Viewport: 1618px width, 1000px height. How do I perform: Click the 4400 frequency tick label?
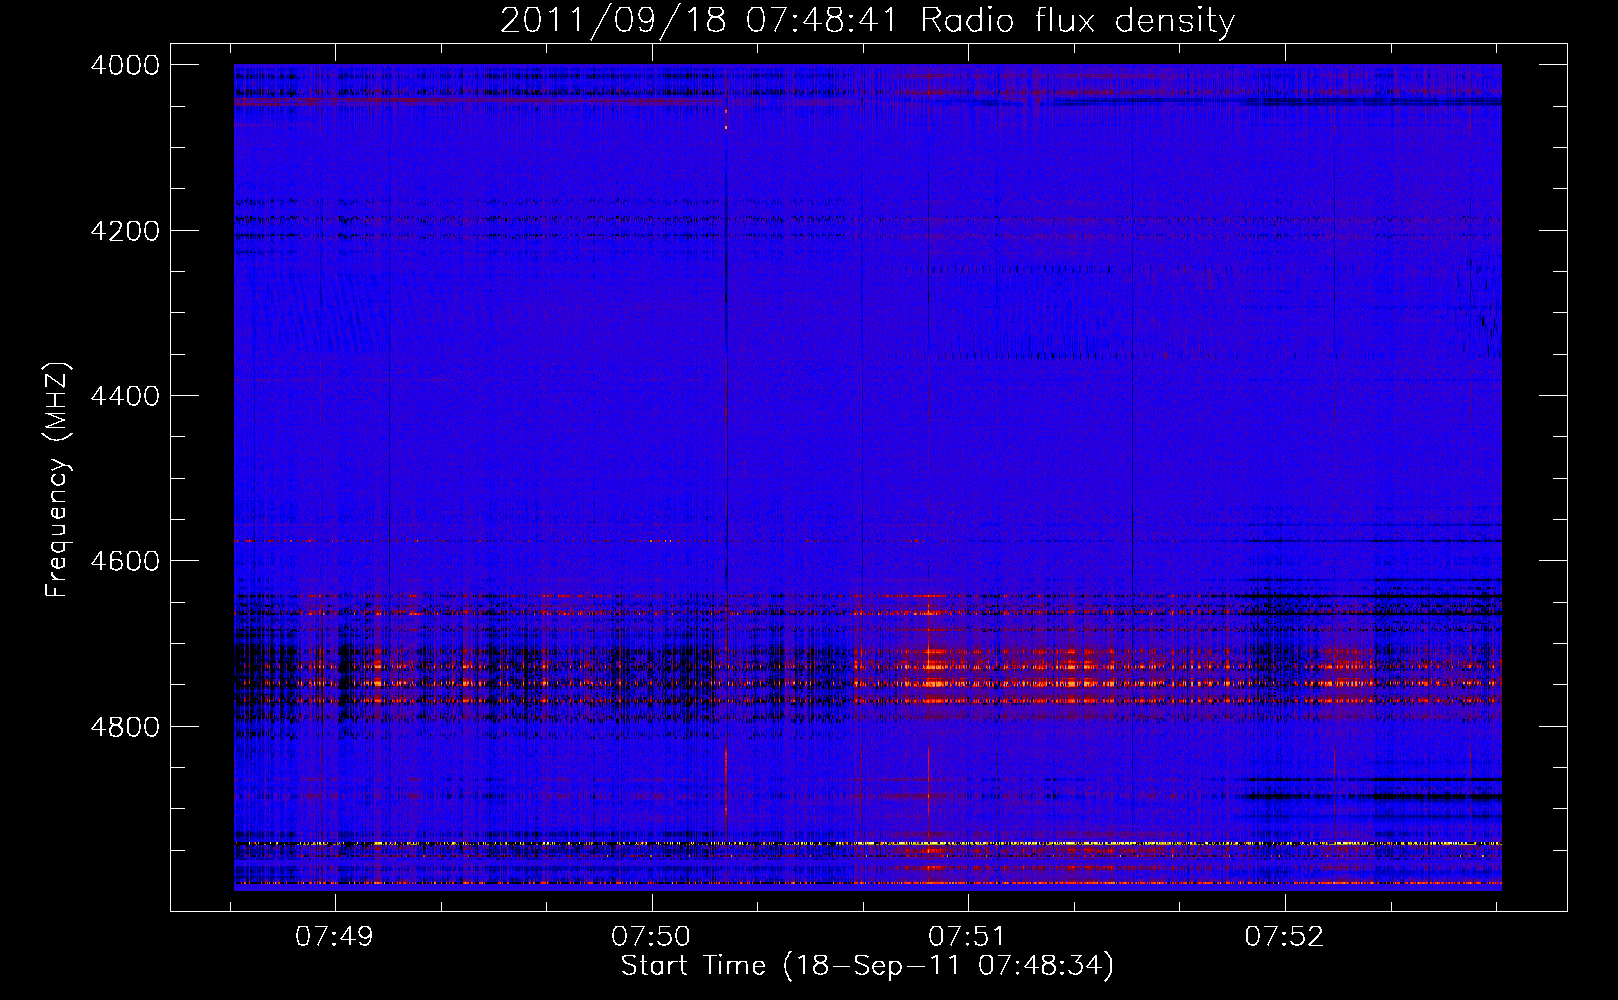pyautogui.click(x=125, y=396)
